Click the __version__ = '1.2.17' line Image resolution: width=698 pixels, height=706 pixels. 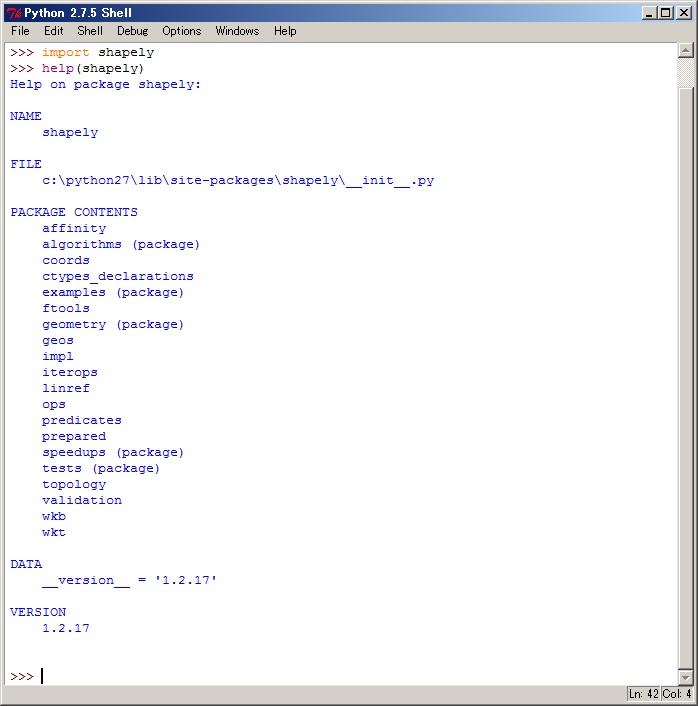(x=129, y=580)
